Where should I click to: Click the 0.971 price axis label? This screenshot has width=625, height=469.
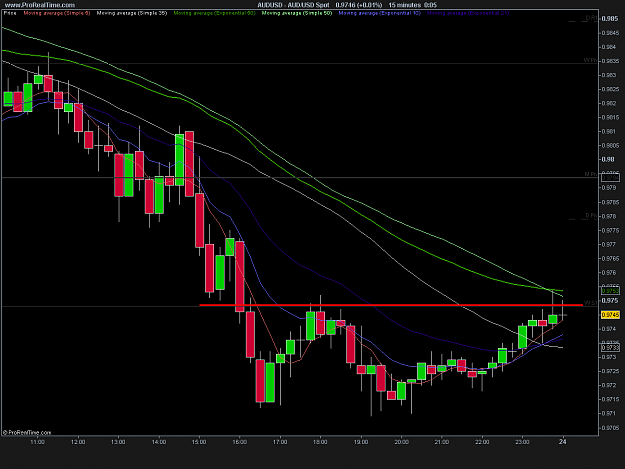[x=609, y=413]
